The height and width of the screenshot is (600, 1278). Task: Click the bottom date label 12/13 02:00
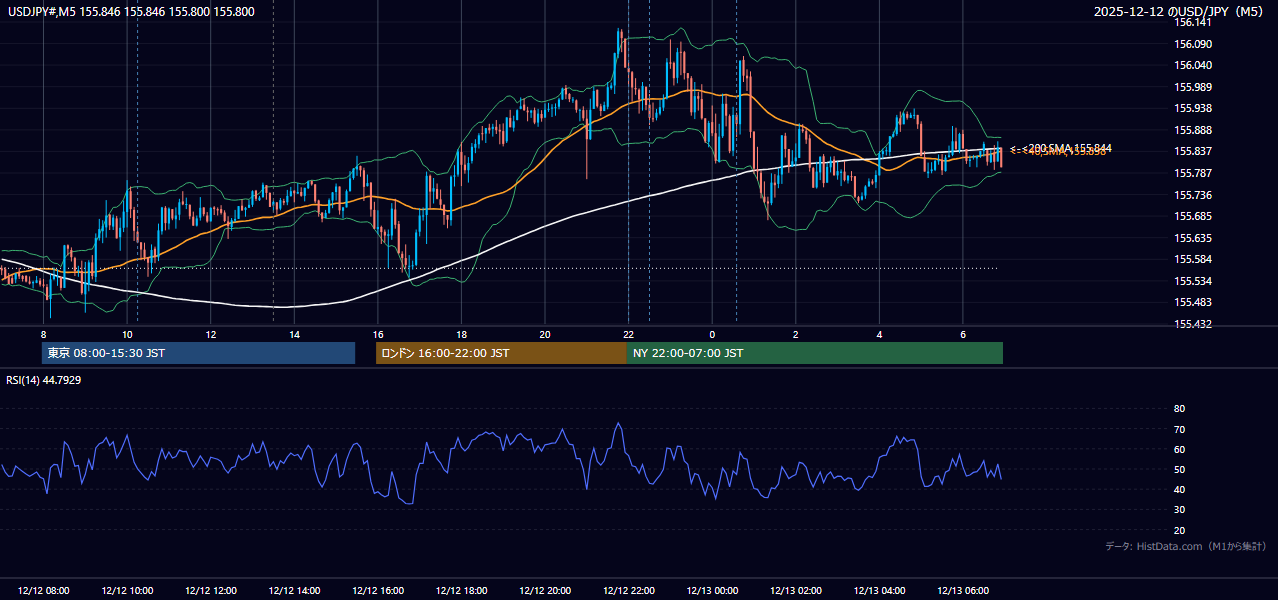pyautogui.click(x=796, y=591)
